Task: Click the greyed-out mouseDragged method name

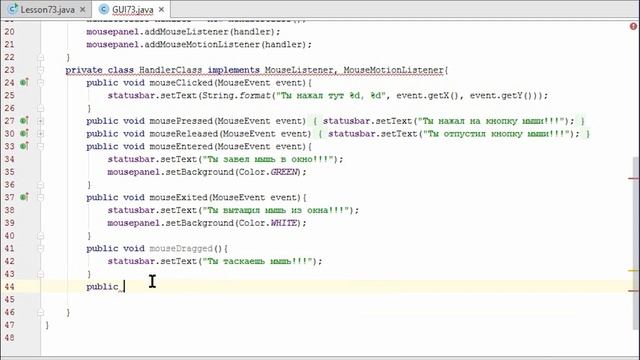Action: [181, 248]
